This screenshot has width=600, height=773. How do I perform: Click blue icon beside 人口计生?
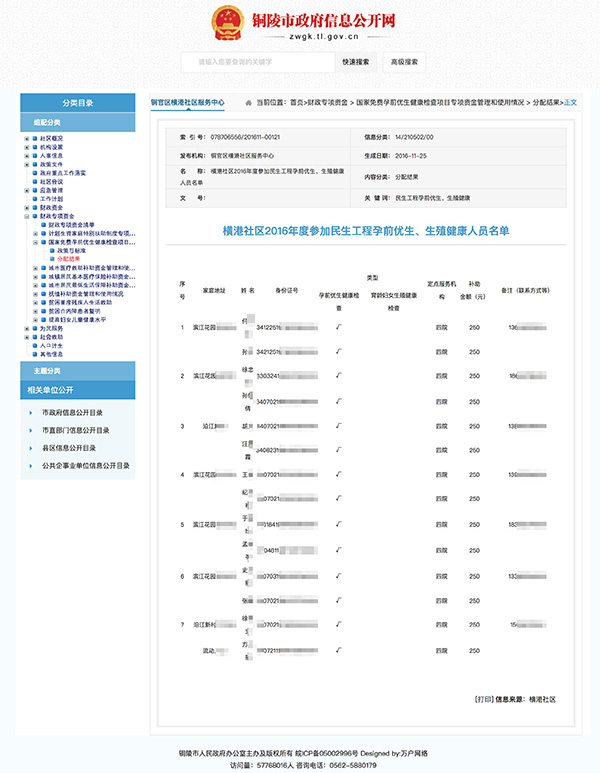click(35, 346)
